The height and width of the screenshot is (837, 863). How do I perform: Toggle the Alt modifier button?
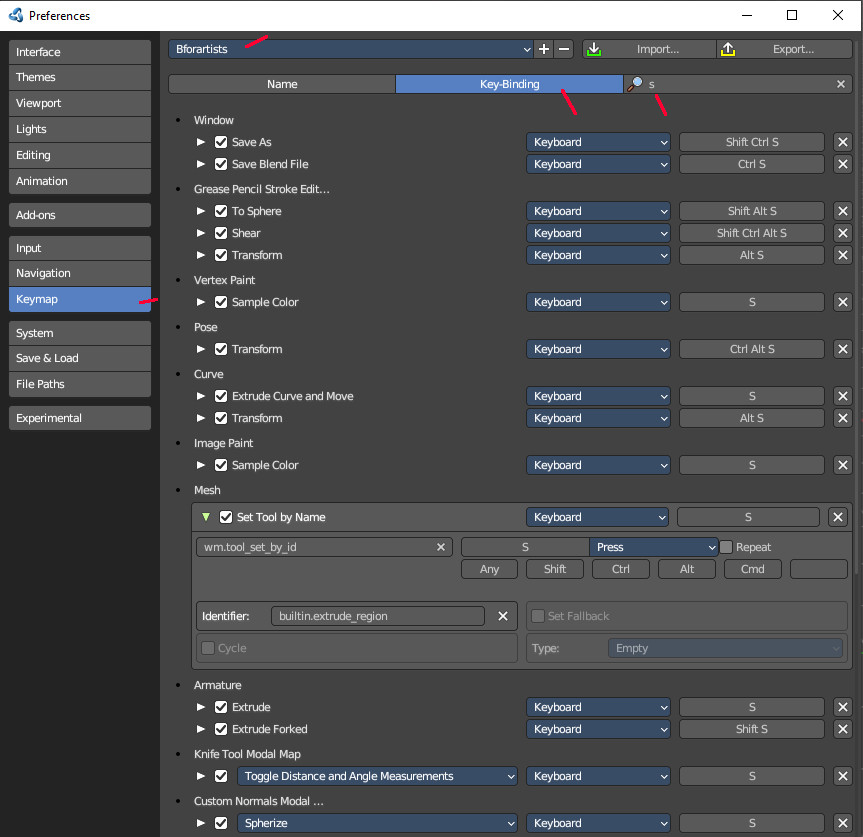[687, 569]
